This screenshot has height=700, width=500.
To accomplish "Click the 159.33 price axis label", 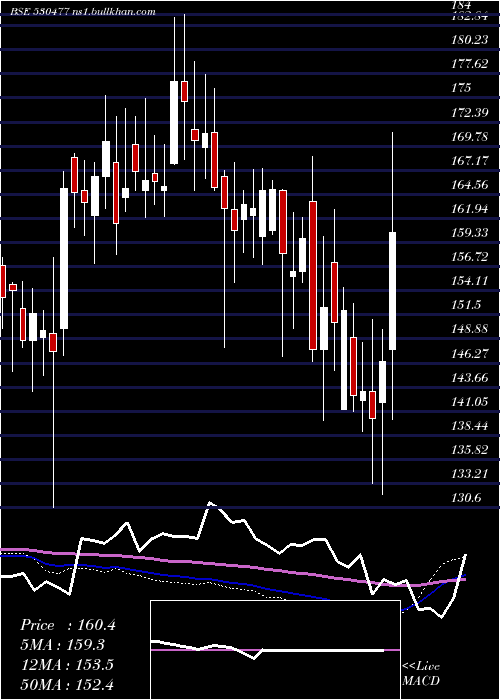I will coord(469,233).
